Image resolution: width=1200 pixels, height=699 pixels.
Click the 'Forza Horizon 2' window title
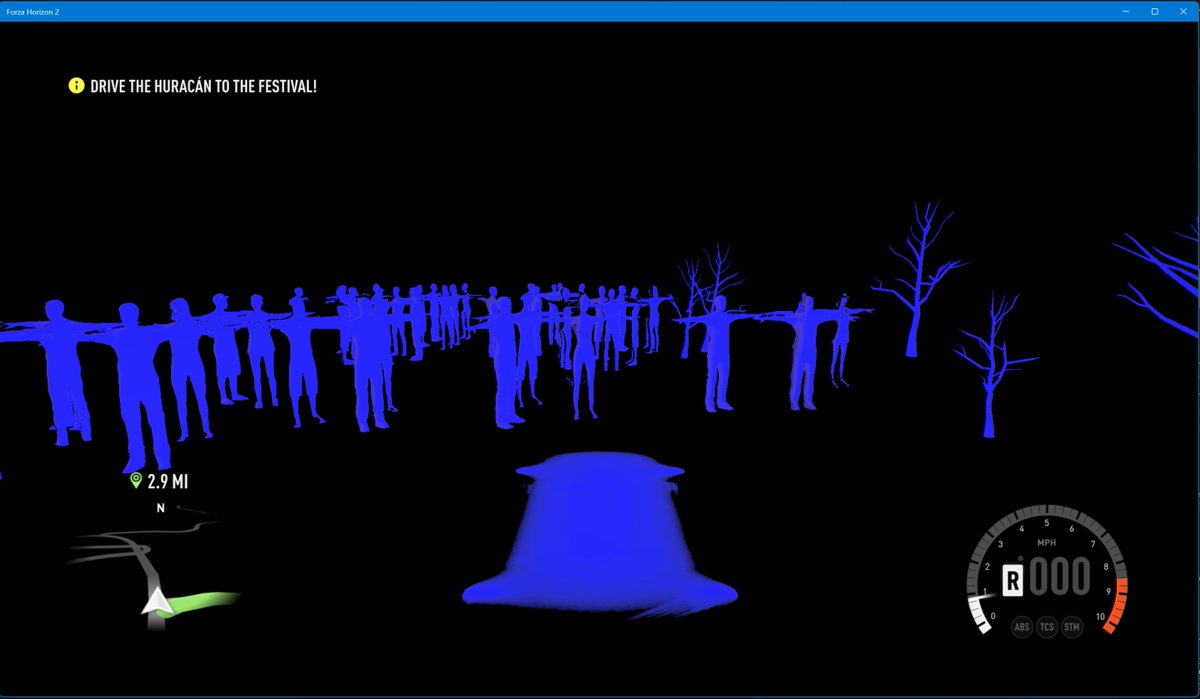pyautogui.click(x=35, y=11)
